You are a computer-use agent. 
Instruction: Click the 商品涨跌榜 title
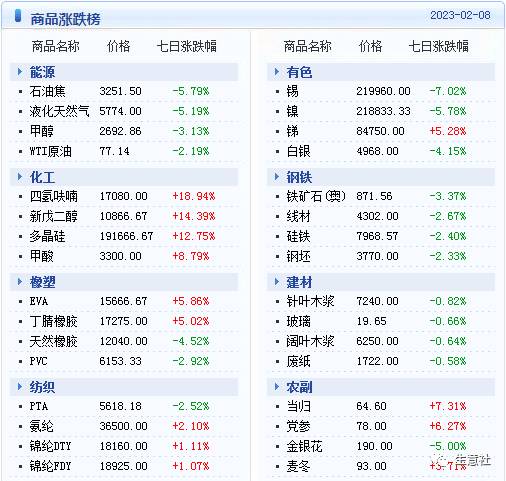(65, 19)
